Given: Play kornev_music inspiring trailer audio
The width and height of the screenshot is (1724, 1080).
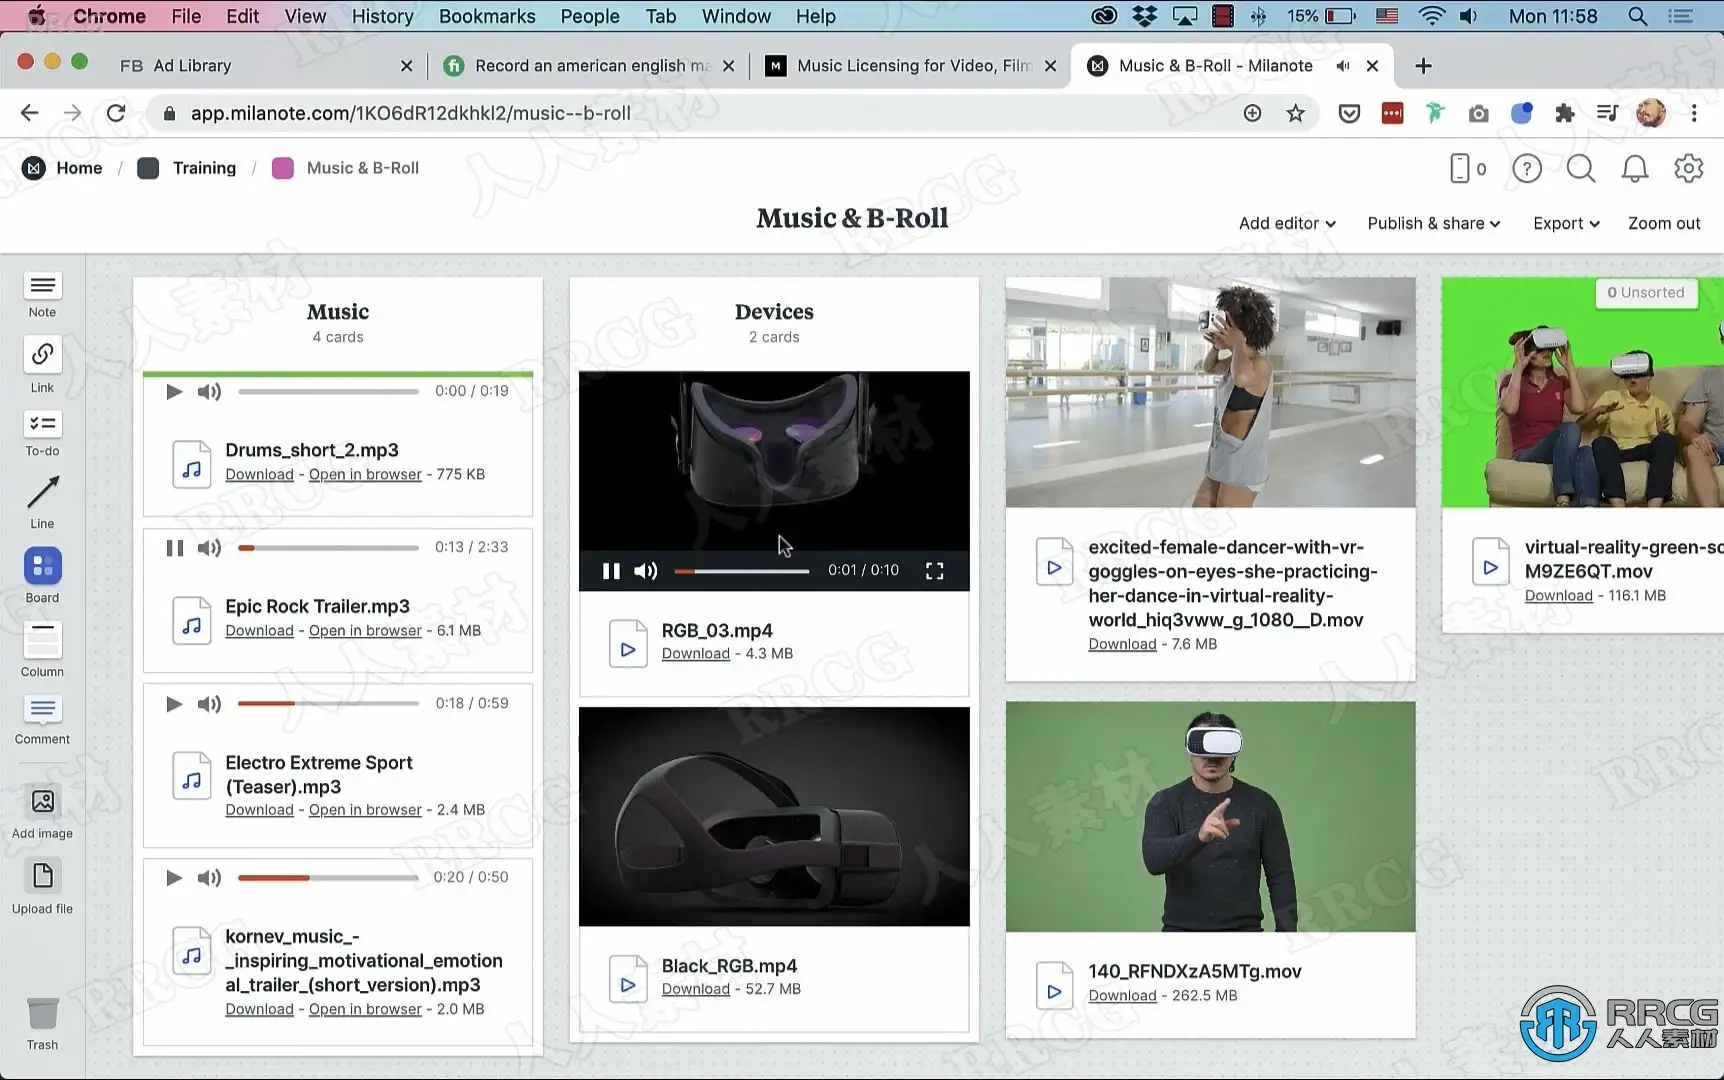Looking at the screenshot, I should click(174, 878).
